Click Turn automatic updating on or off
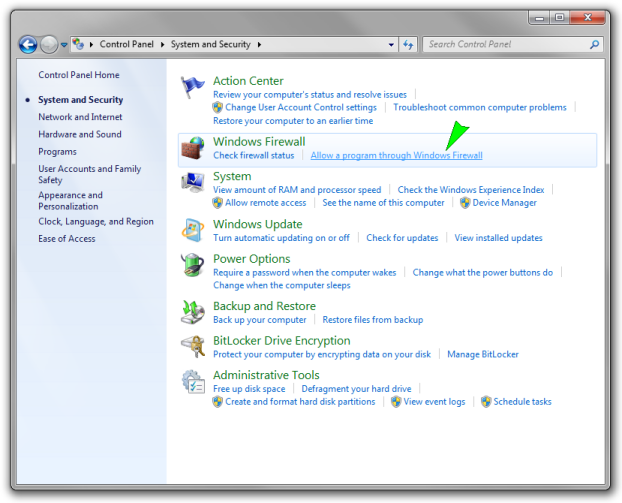Image resolution: width=622 pixels, height=503 pixels. coord(281,238)
